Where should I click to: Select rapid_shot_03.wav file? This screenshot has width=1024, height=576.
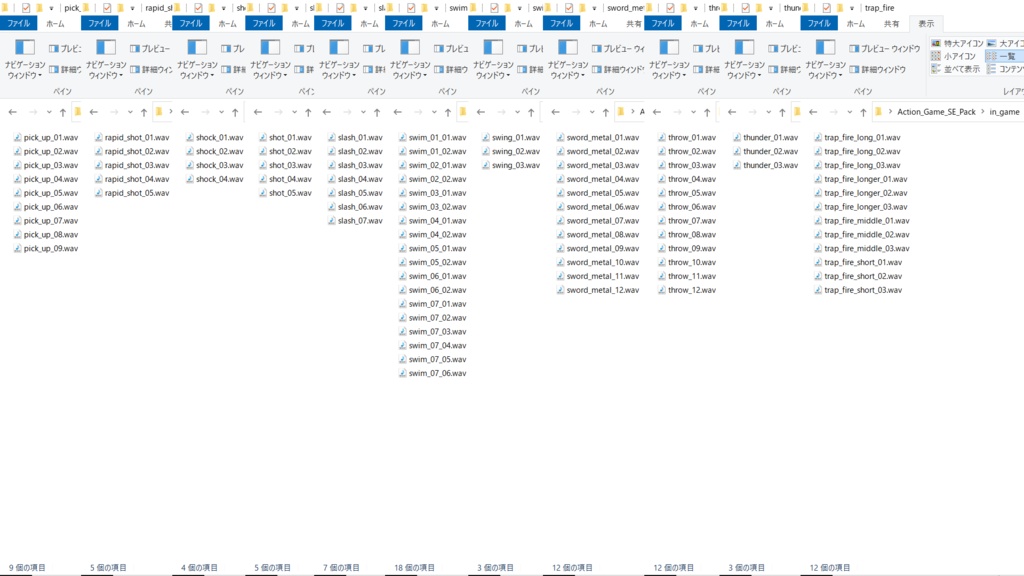pos(132,165)
